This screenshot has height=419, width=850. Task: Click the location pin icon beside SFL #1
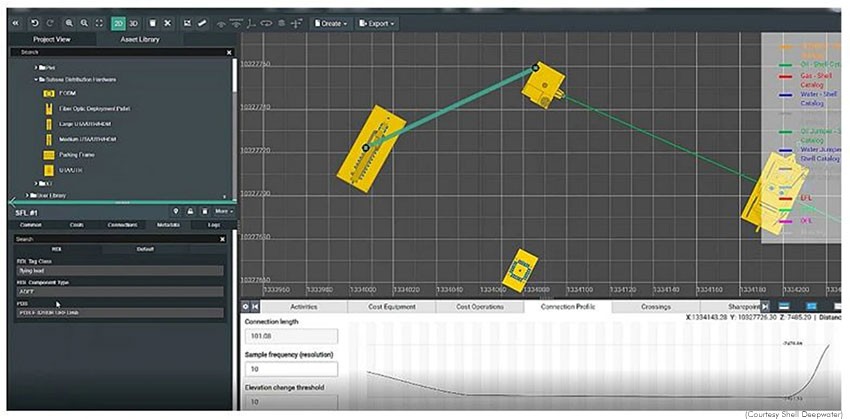(x=176, y=211)
